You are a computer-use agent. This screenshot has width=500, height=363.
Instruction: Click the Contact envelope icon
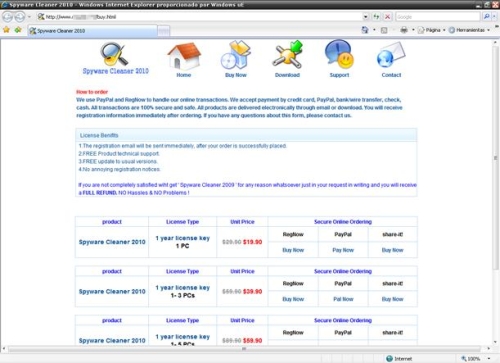(x=391, y=55)
